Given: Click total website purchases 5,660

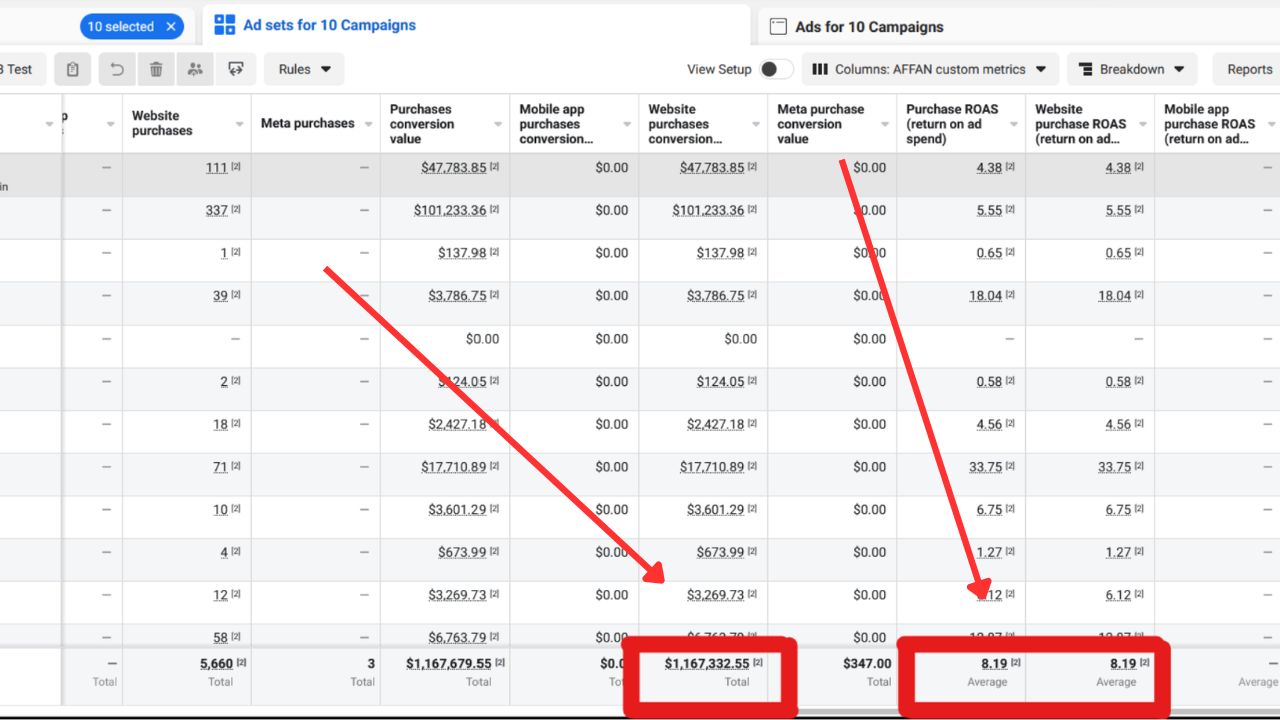Looking at the screenshot, I should tap(216, 663).
